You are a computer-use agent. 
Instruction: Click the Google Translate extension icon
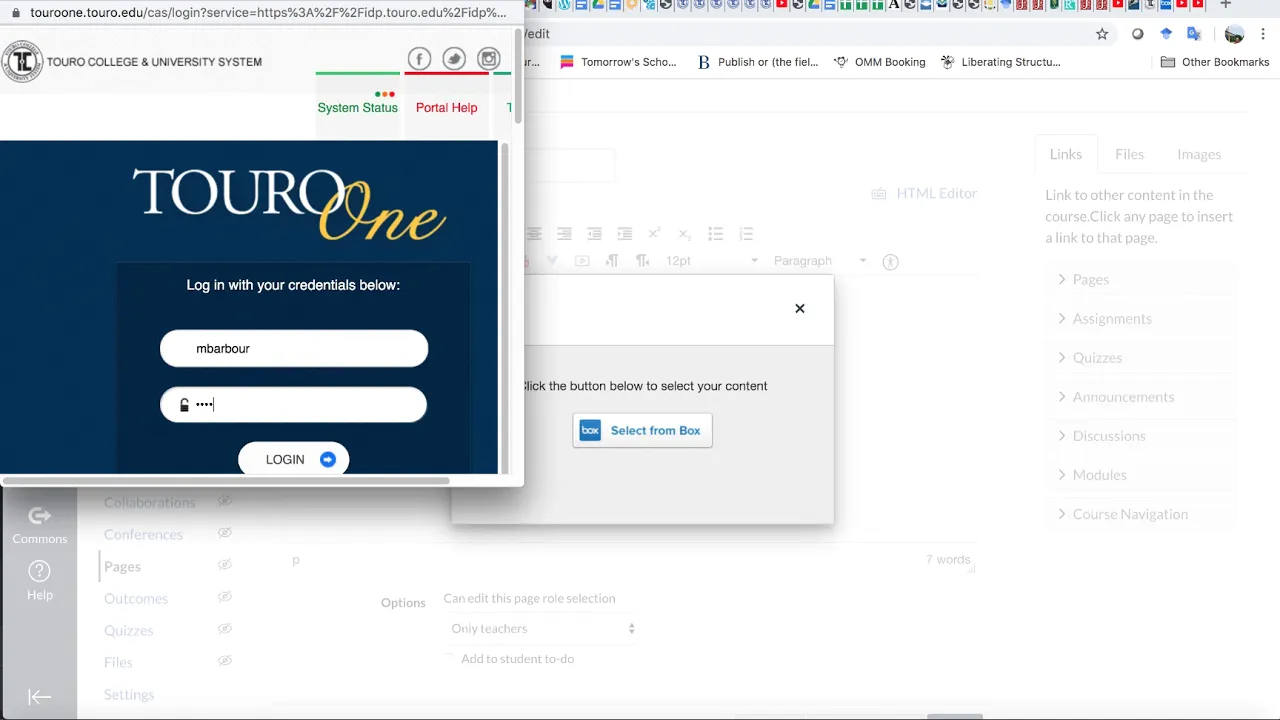coord(1193,34)
